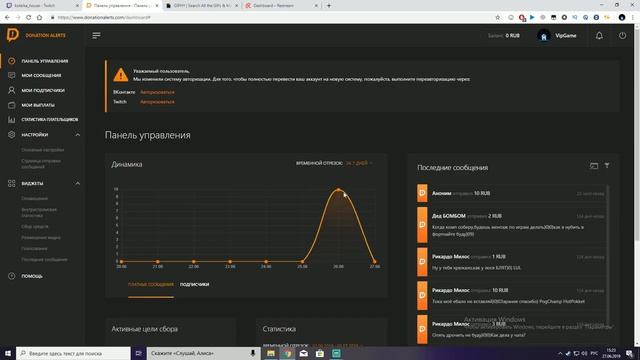Open Microsoft Store from the taskbar
The image size is (640, 360).
[320, 353]
